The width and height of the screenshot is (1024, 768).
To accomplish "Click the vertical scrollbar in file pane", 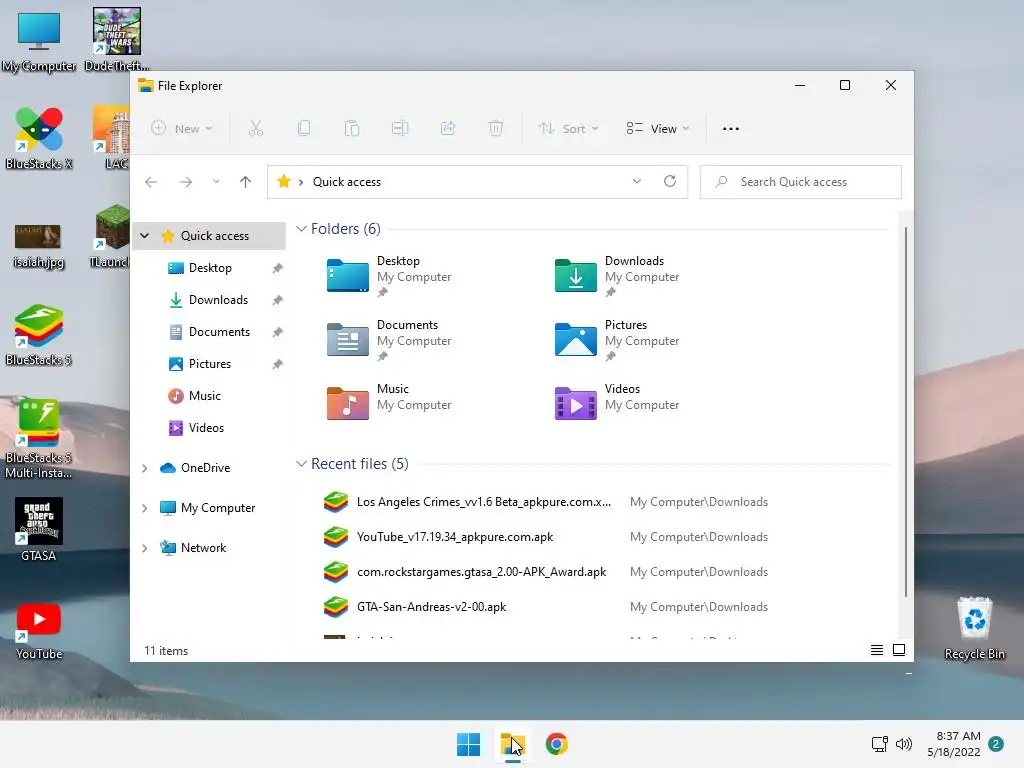I will click(906, 411).
